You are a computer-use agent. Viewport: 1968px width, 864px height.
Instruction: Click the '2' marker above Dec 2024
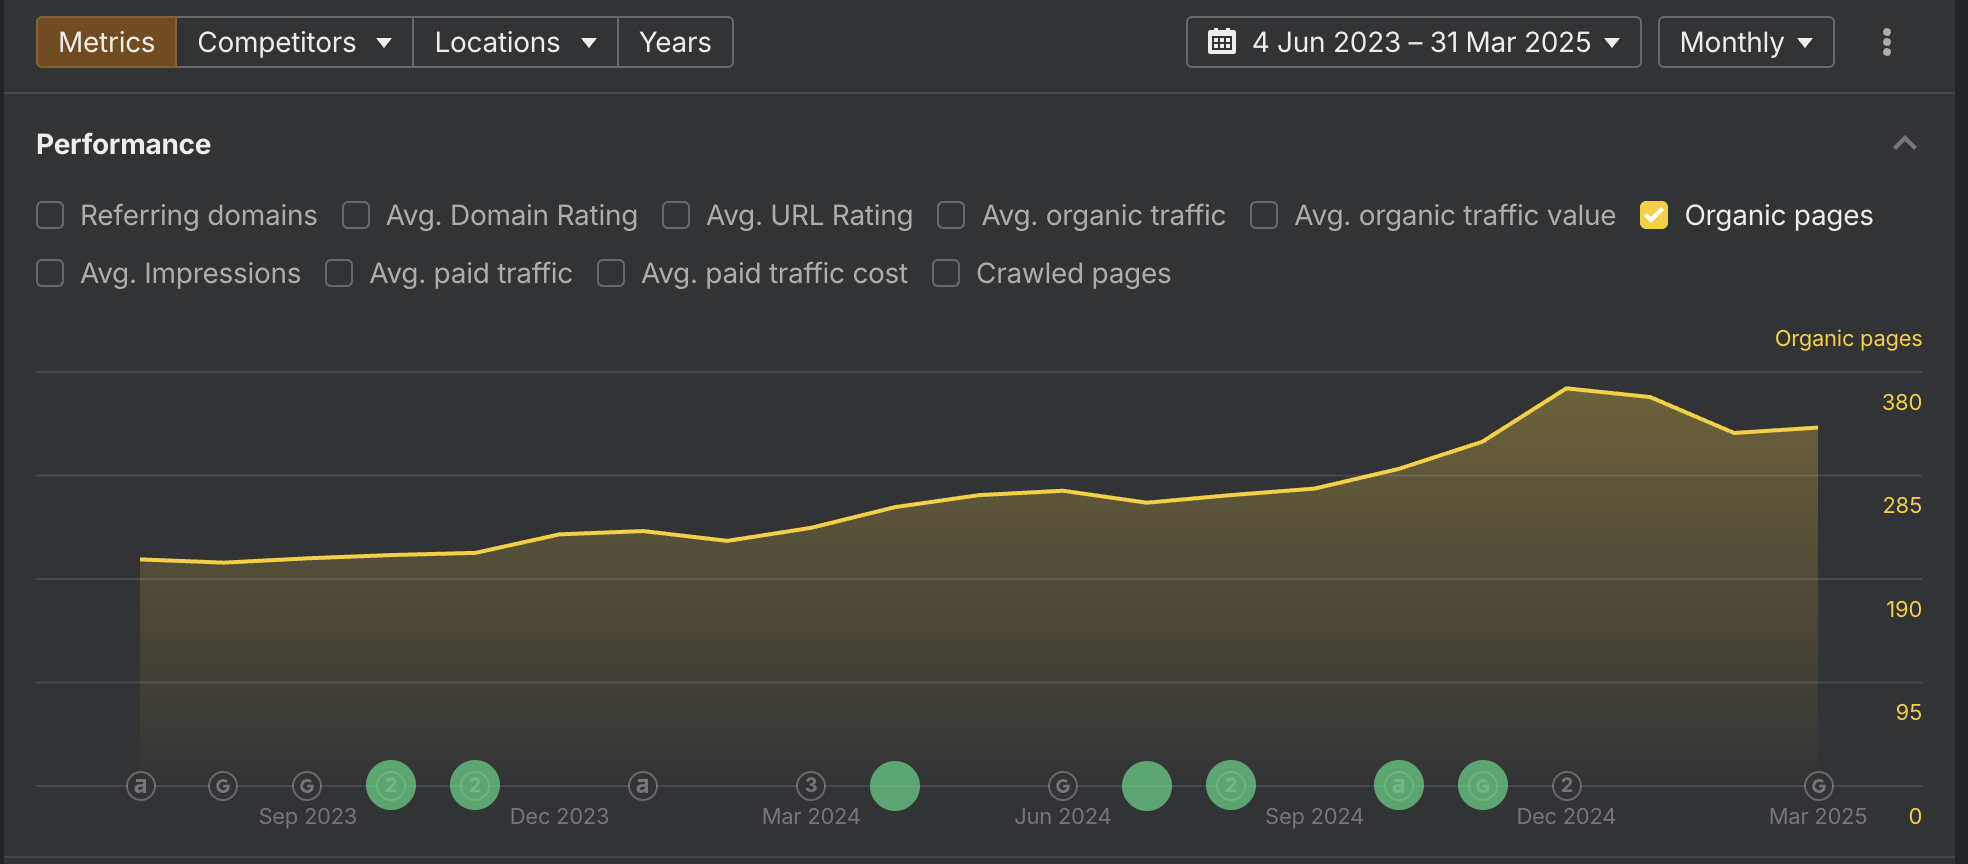click(x=1566, y=786)
